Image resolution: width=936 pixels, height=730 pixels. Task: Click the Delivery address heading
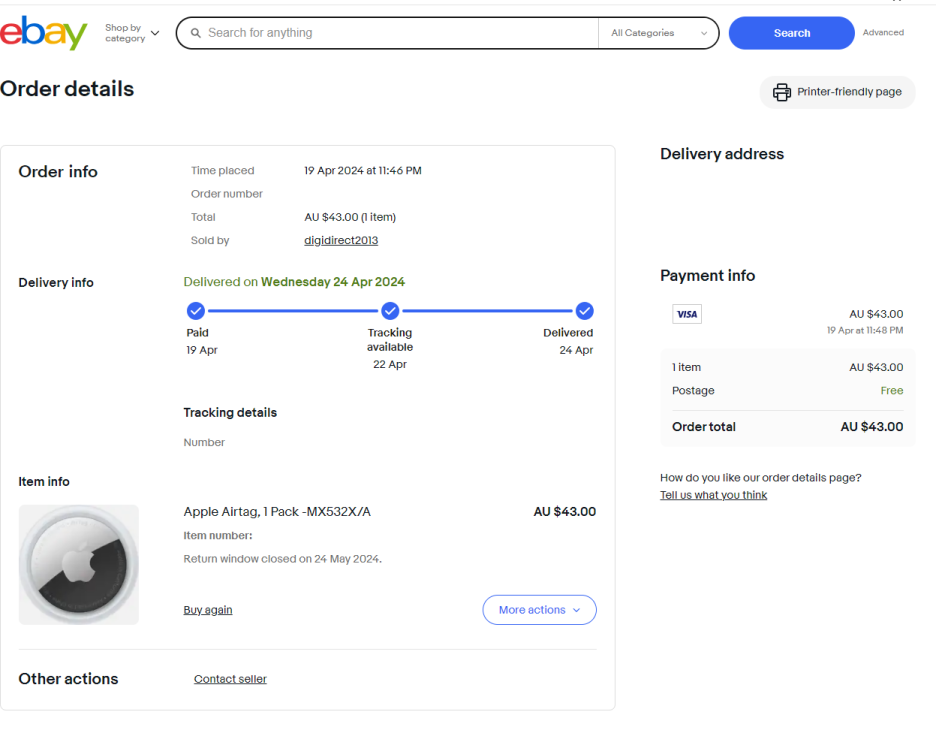point(722,154)
